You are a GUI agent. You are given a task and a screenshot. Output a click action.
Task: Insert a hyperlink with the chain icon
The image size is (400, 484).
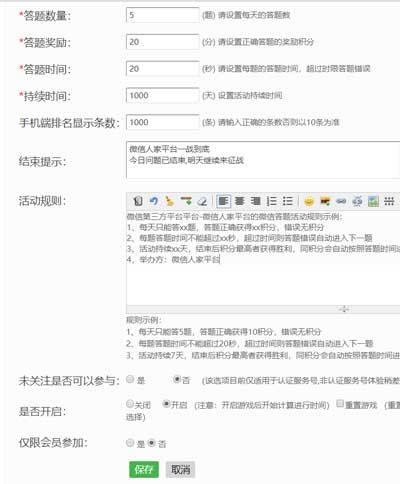click(x=341, y=201)
